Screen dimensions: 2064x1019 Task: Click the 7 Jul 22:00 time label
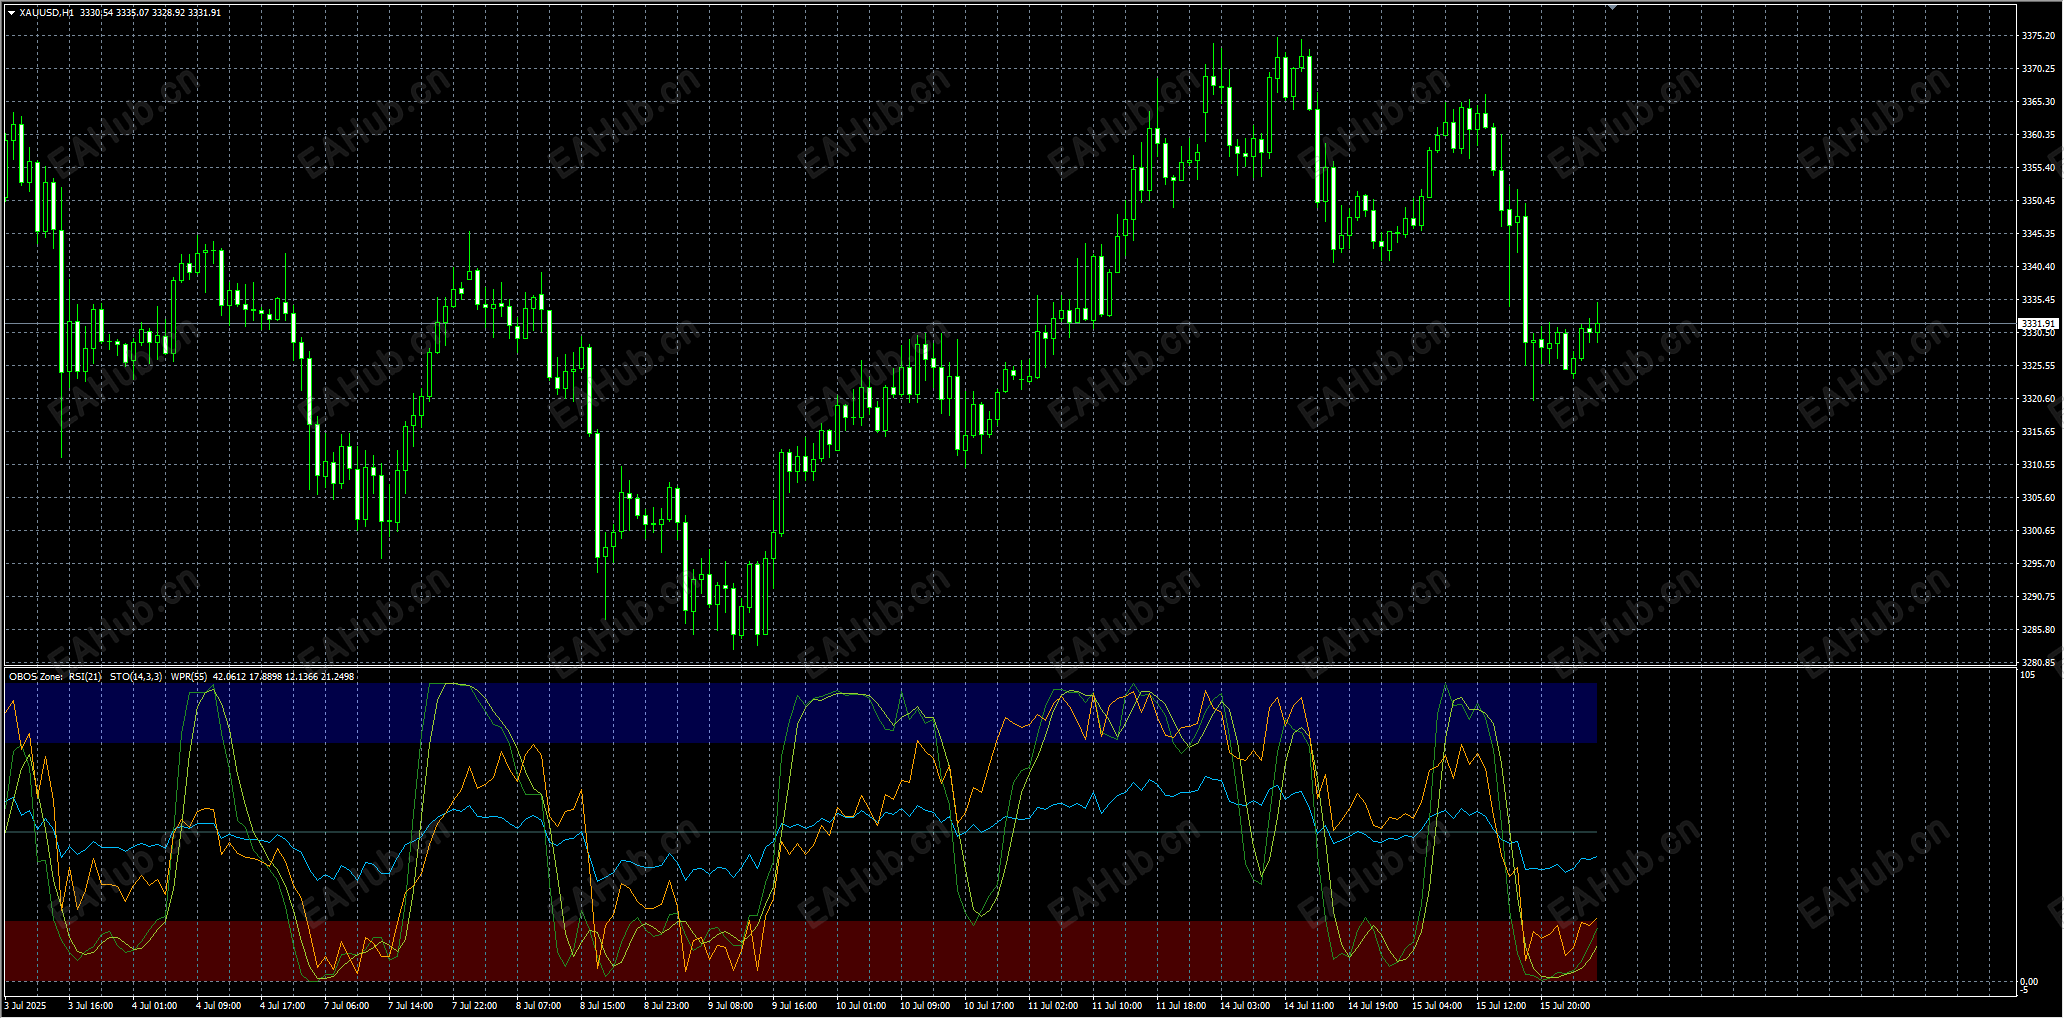[x=475, y=1006]
